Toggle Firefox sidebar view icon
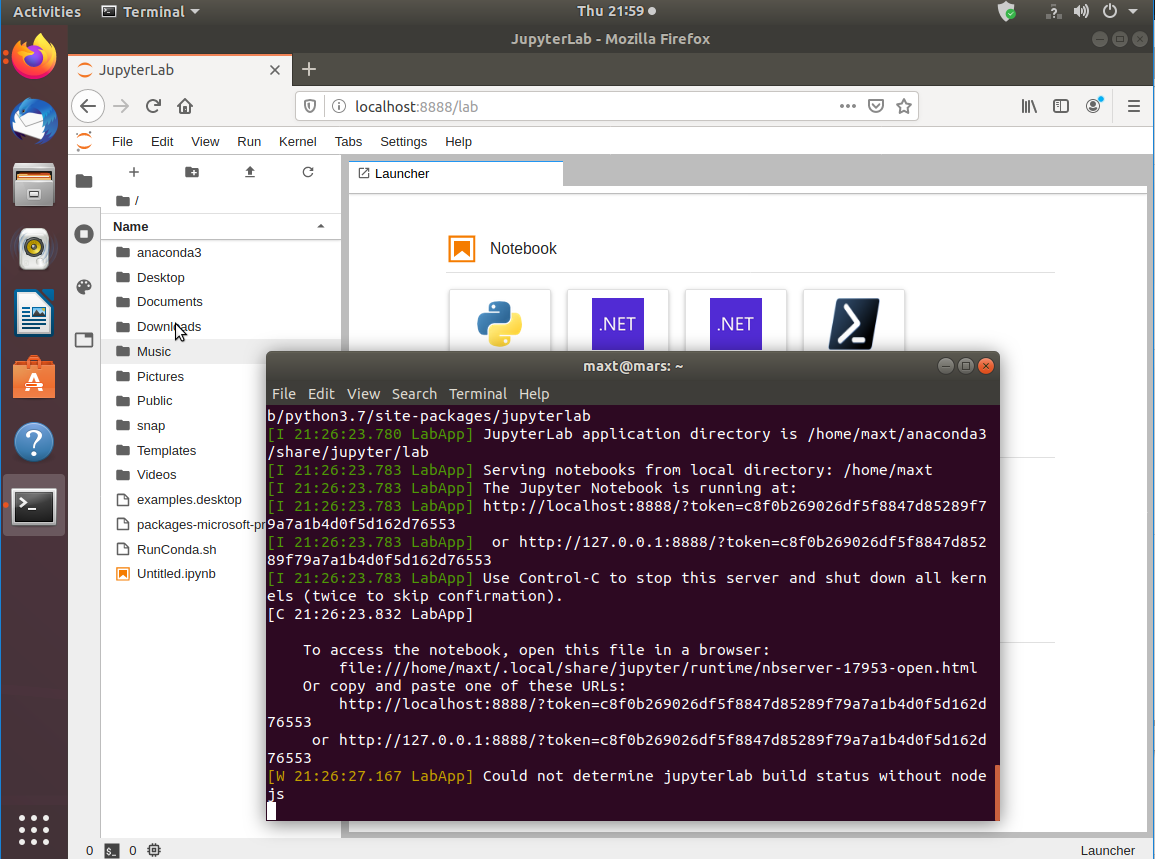Image resolution: width=1155 pixels, height=859 pixels. pyautogui.click(x=1061, y=106)
